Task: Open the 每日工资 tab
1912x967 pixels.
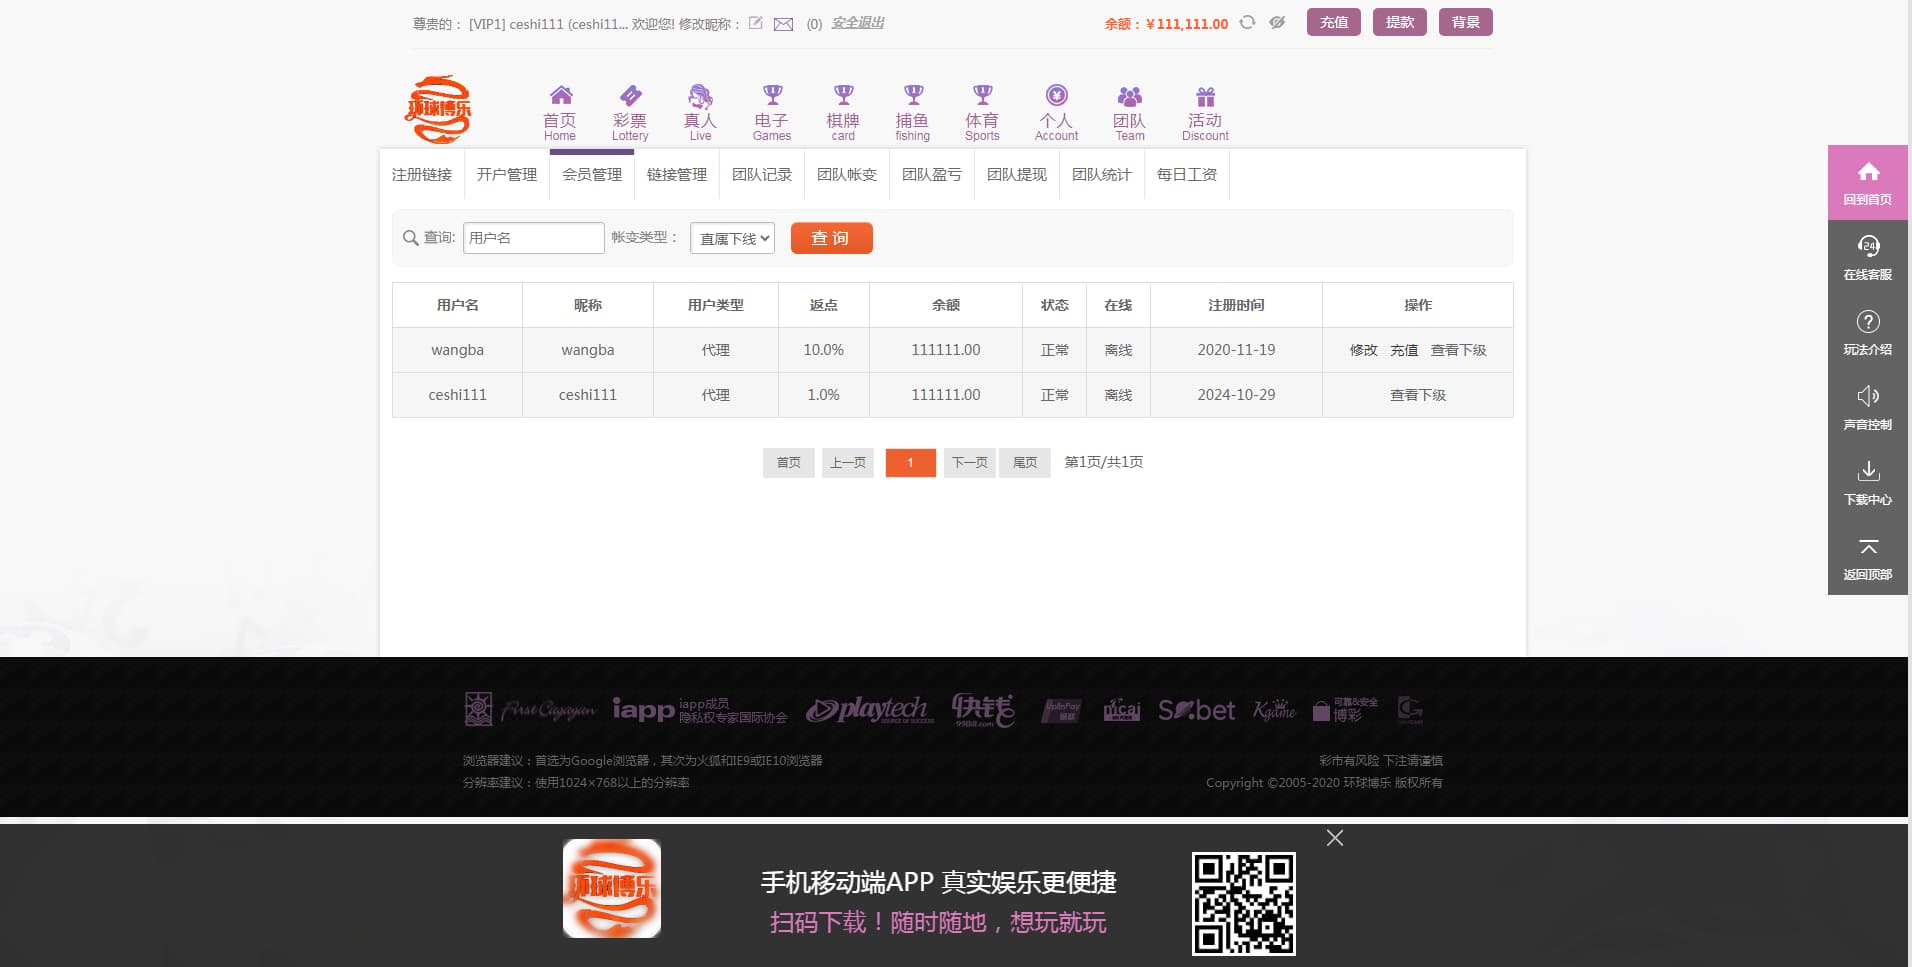Action: click(x=1186, y=175)
